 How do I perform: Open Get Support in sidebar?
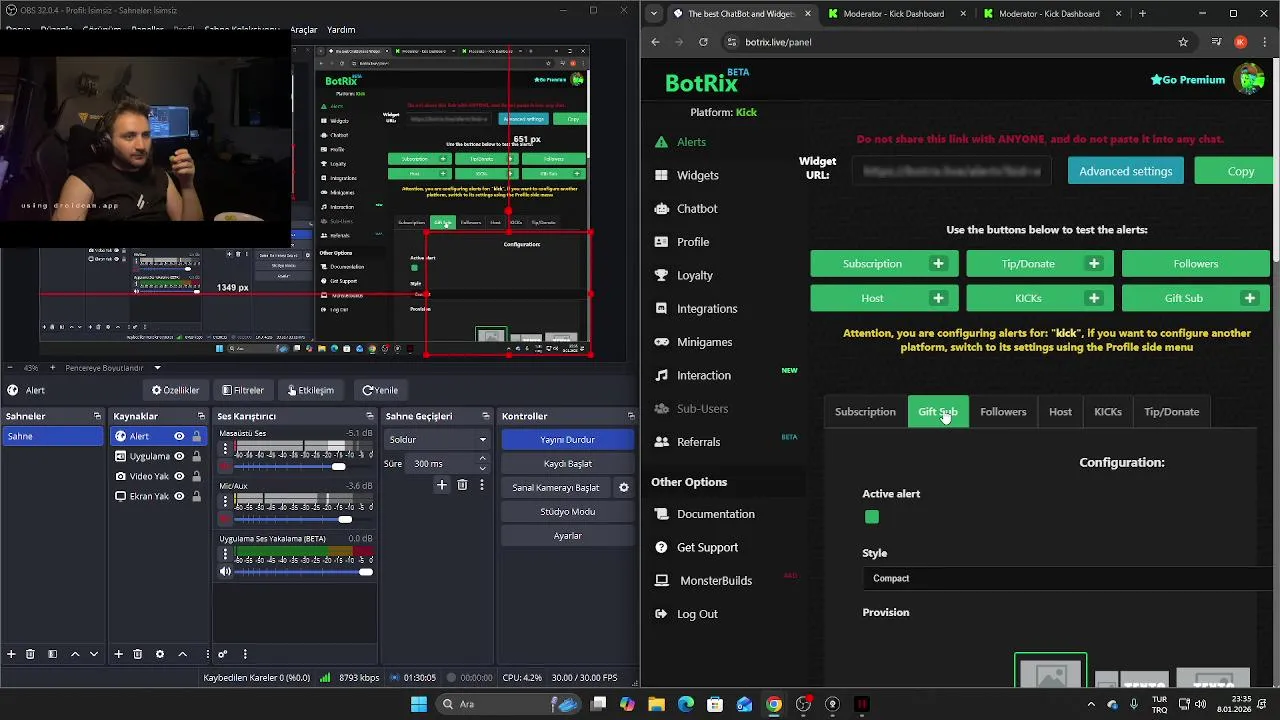[x=707, y=547]
